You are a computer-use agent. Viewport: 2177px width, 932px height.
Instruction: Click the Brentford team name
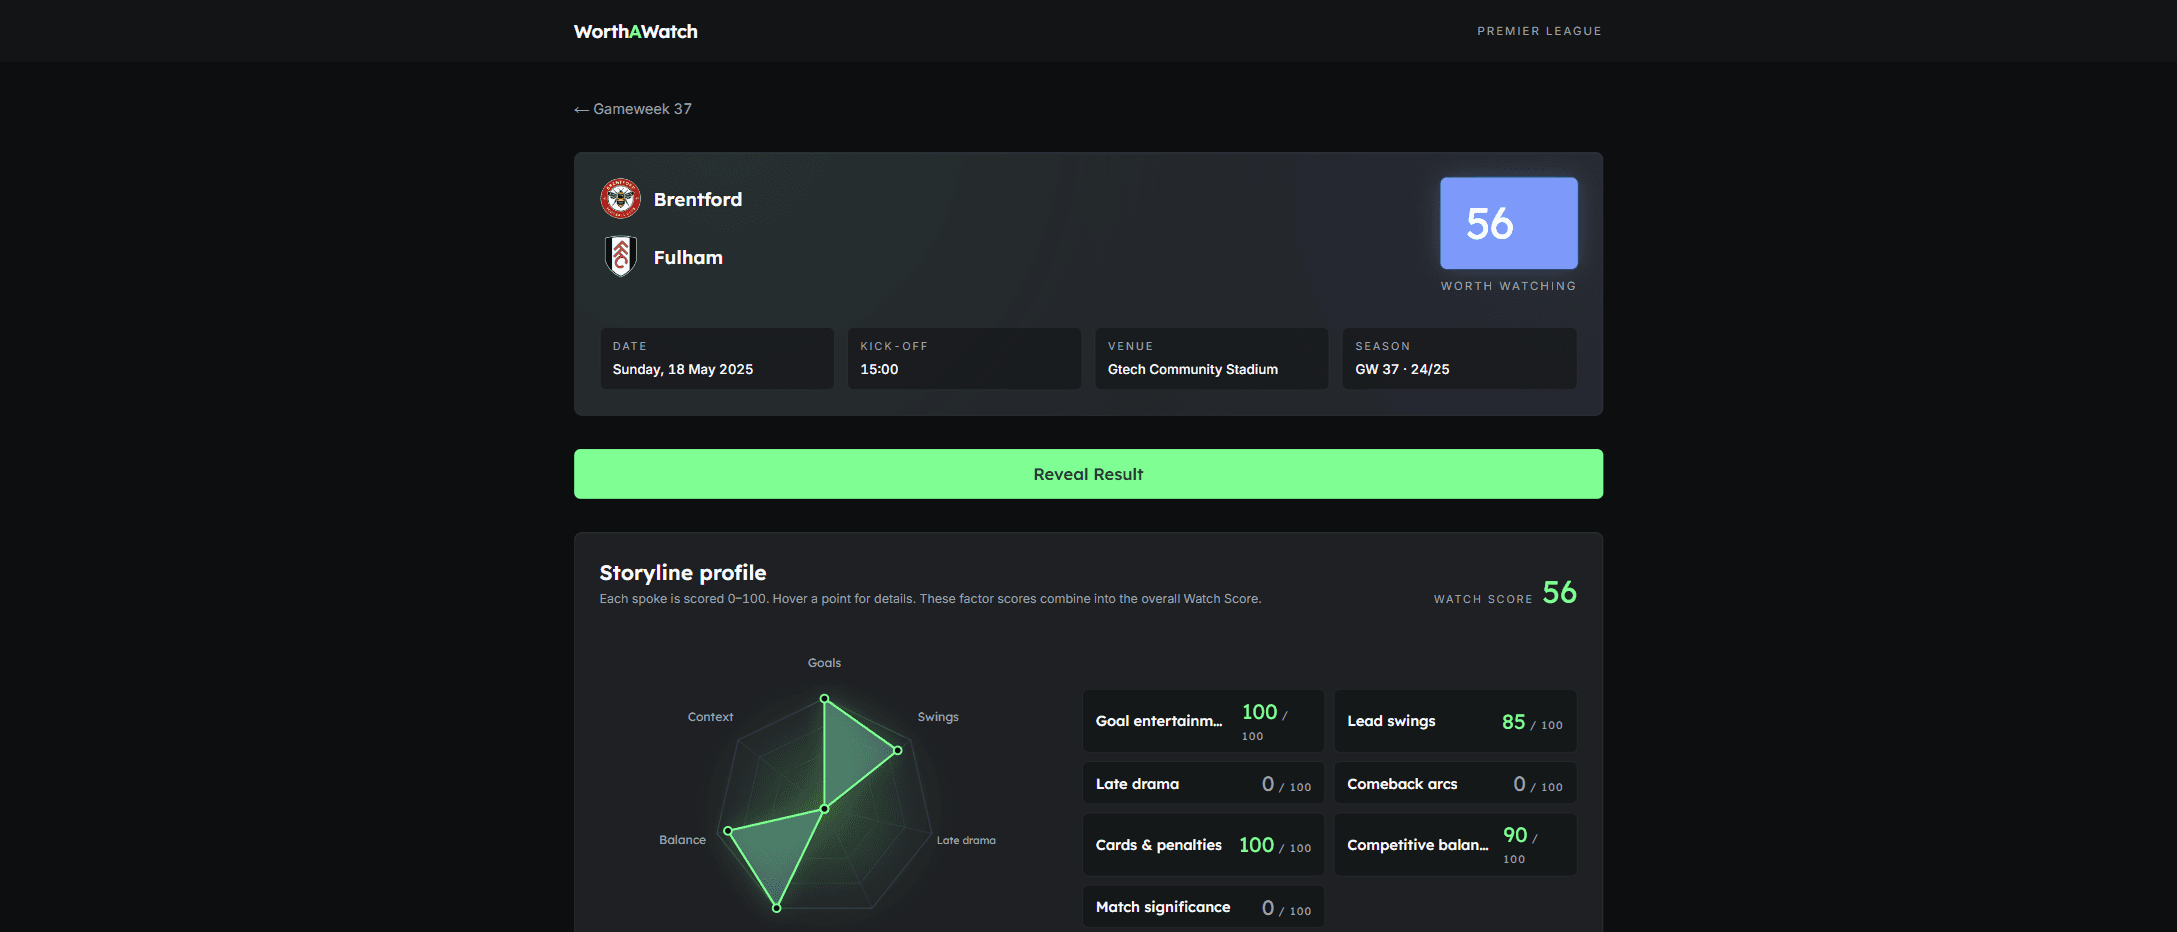698,199
